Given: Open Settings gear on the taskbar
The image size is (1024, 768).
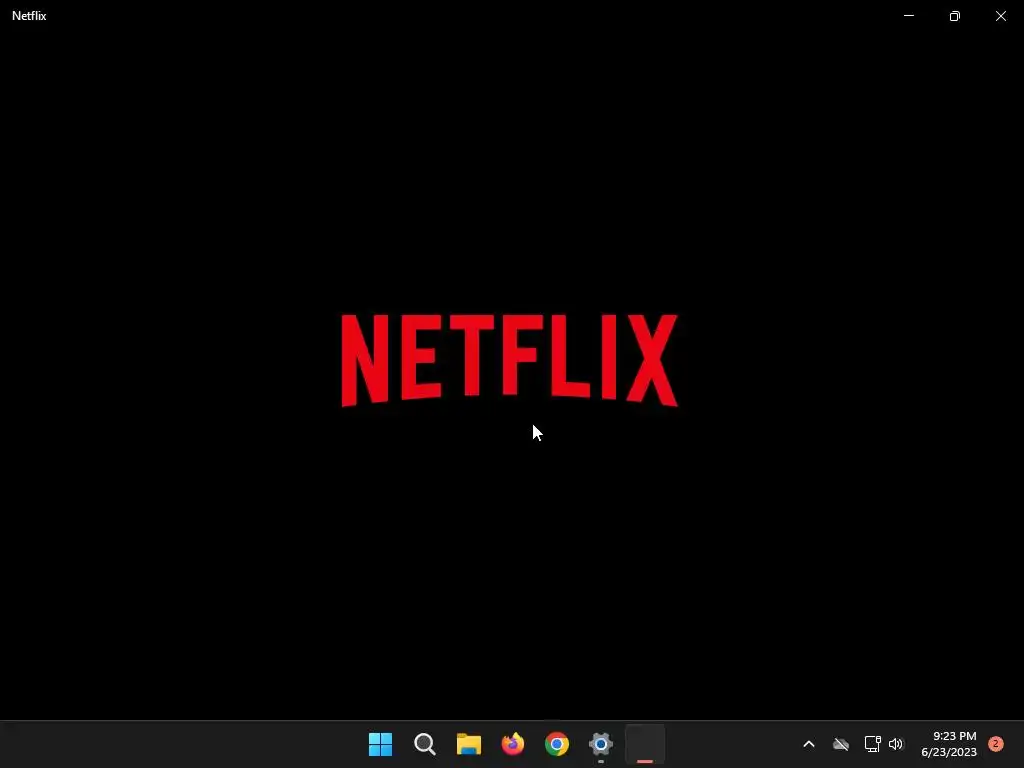Looking at the screenshot, I should click(x=601, y=744).
